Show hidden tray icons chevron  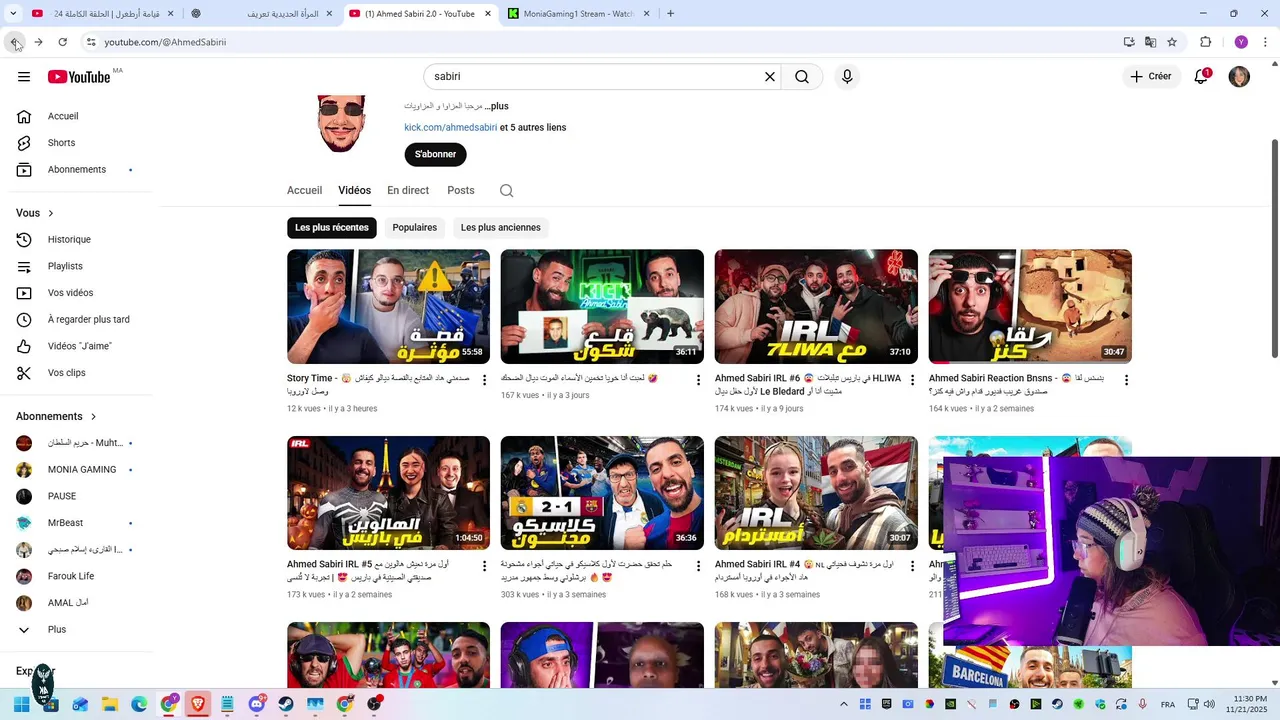(843, 704)
